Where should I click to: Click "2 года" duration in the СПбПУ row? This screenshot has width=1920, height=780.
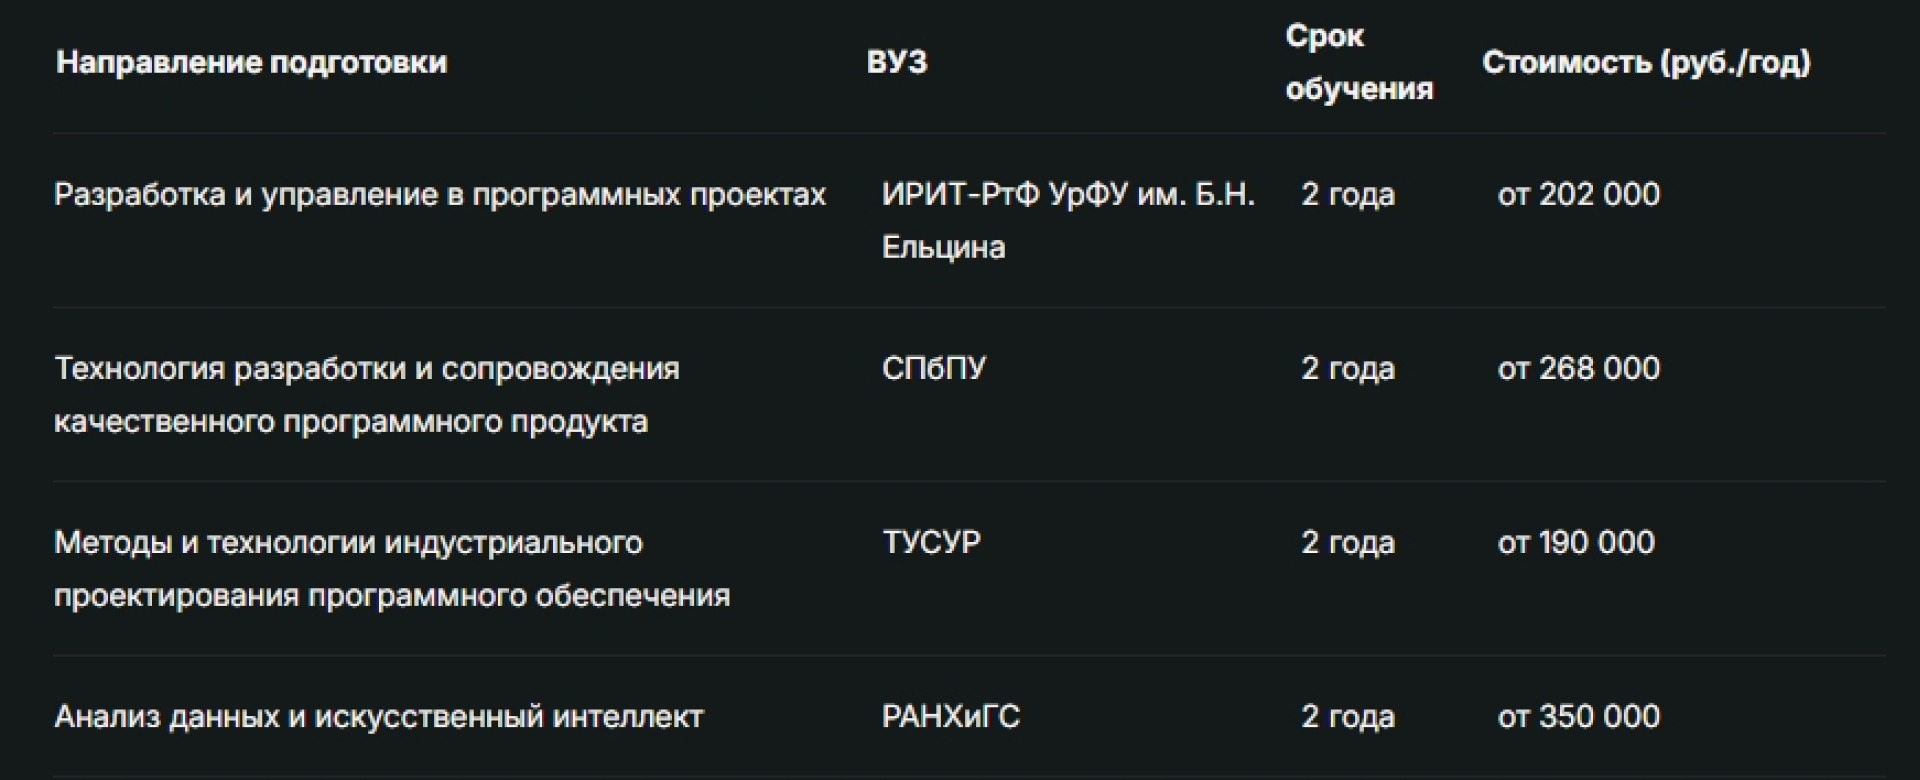pyautogui.click(x=1347, y=369)
